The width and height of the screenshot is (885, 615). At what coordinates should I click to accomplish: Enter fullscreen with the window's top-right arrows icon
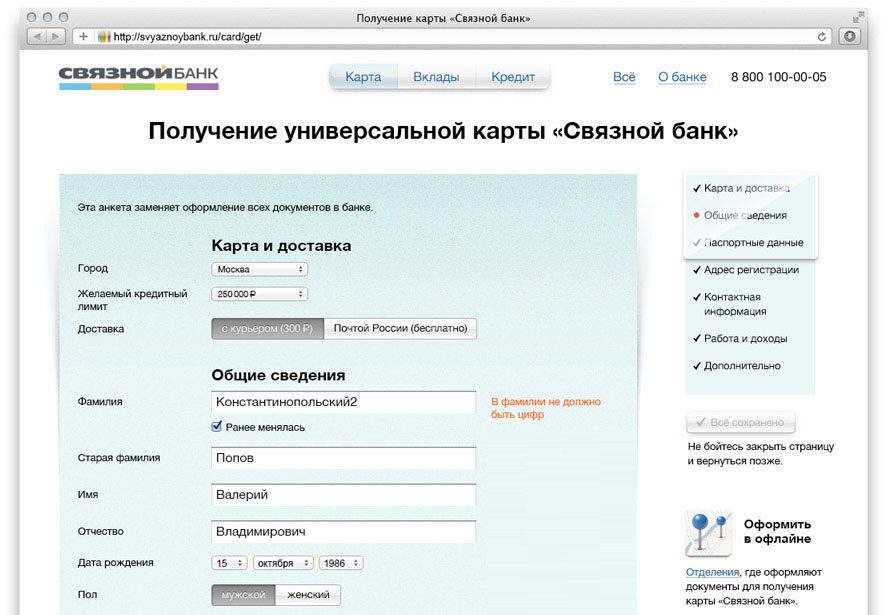[858, 17]
